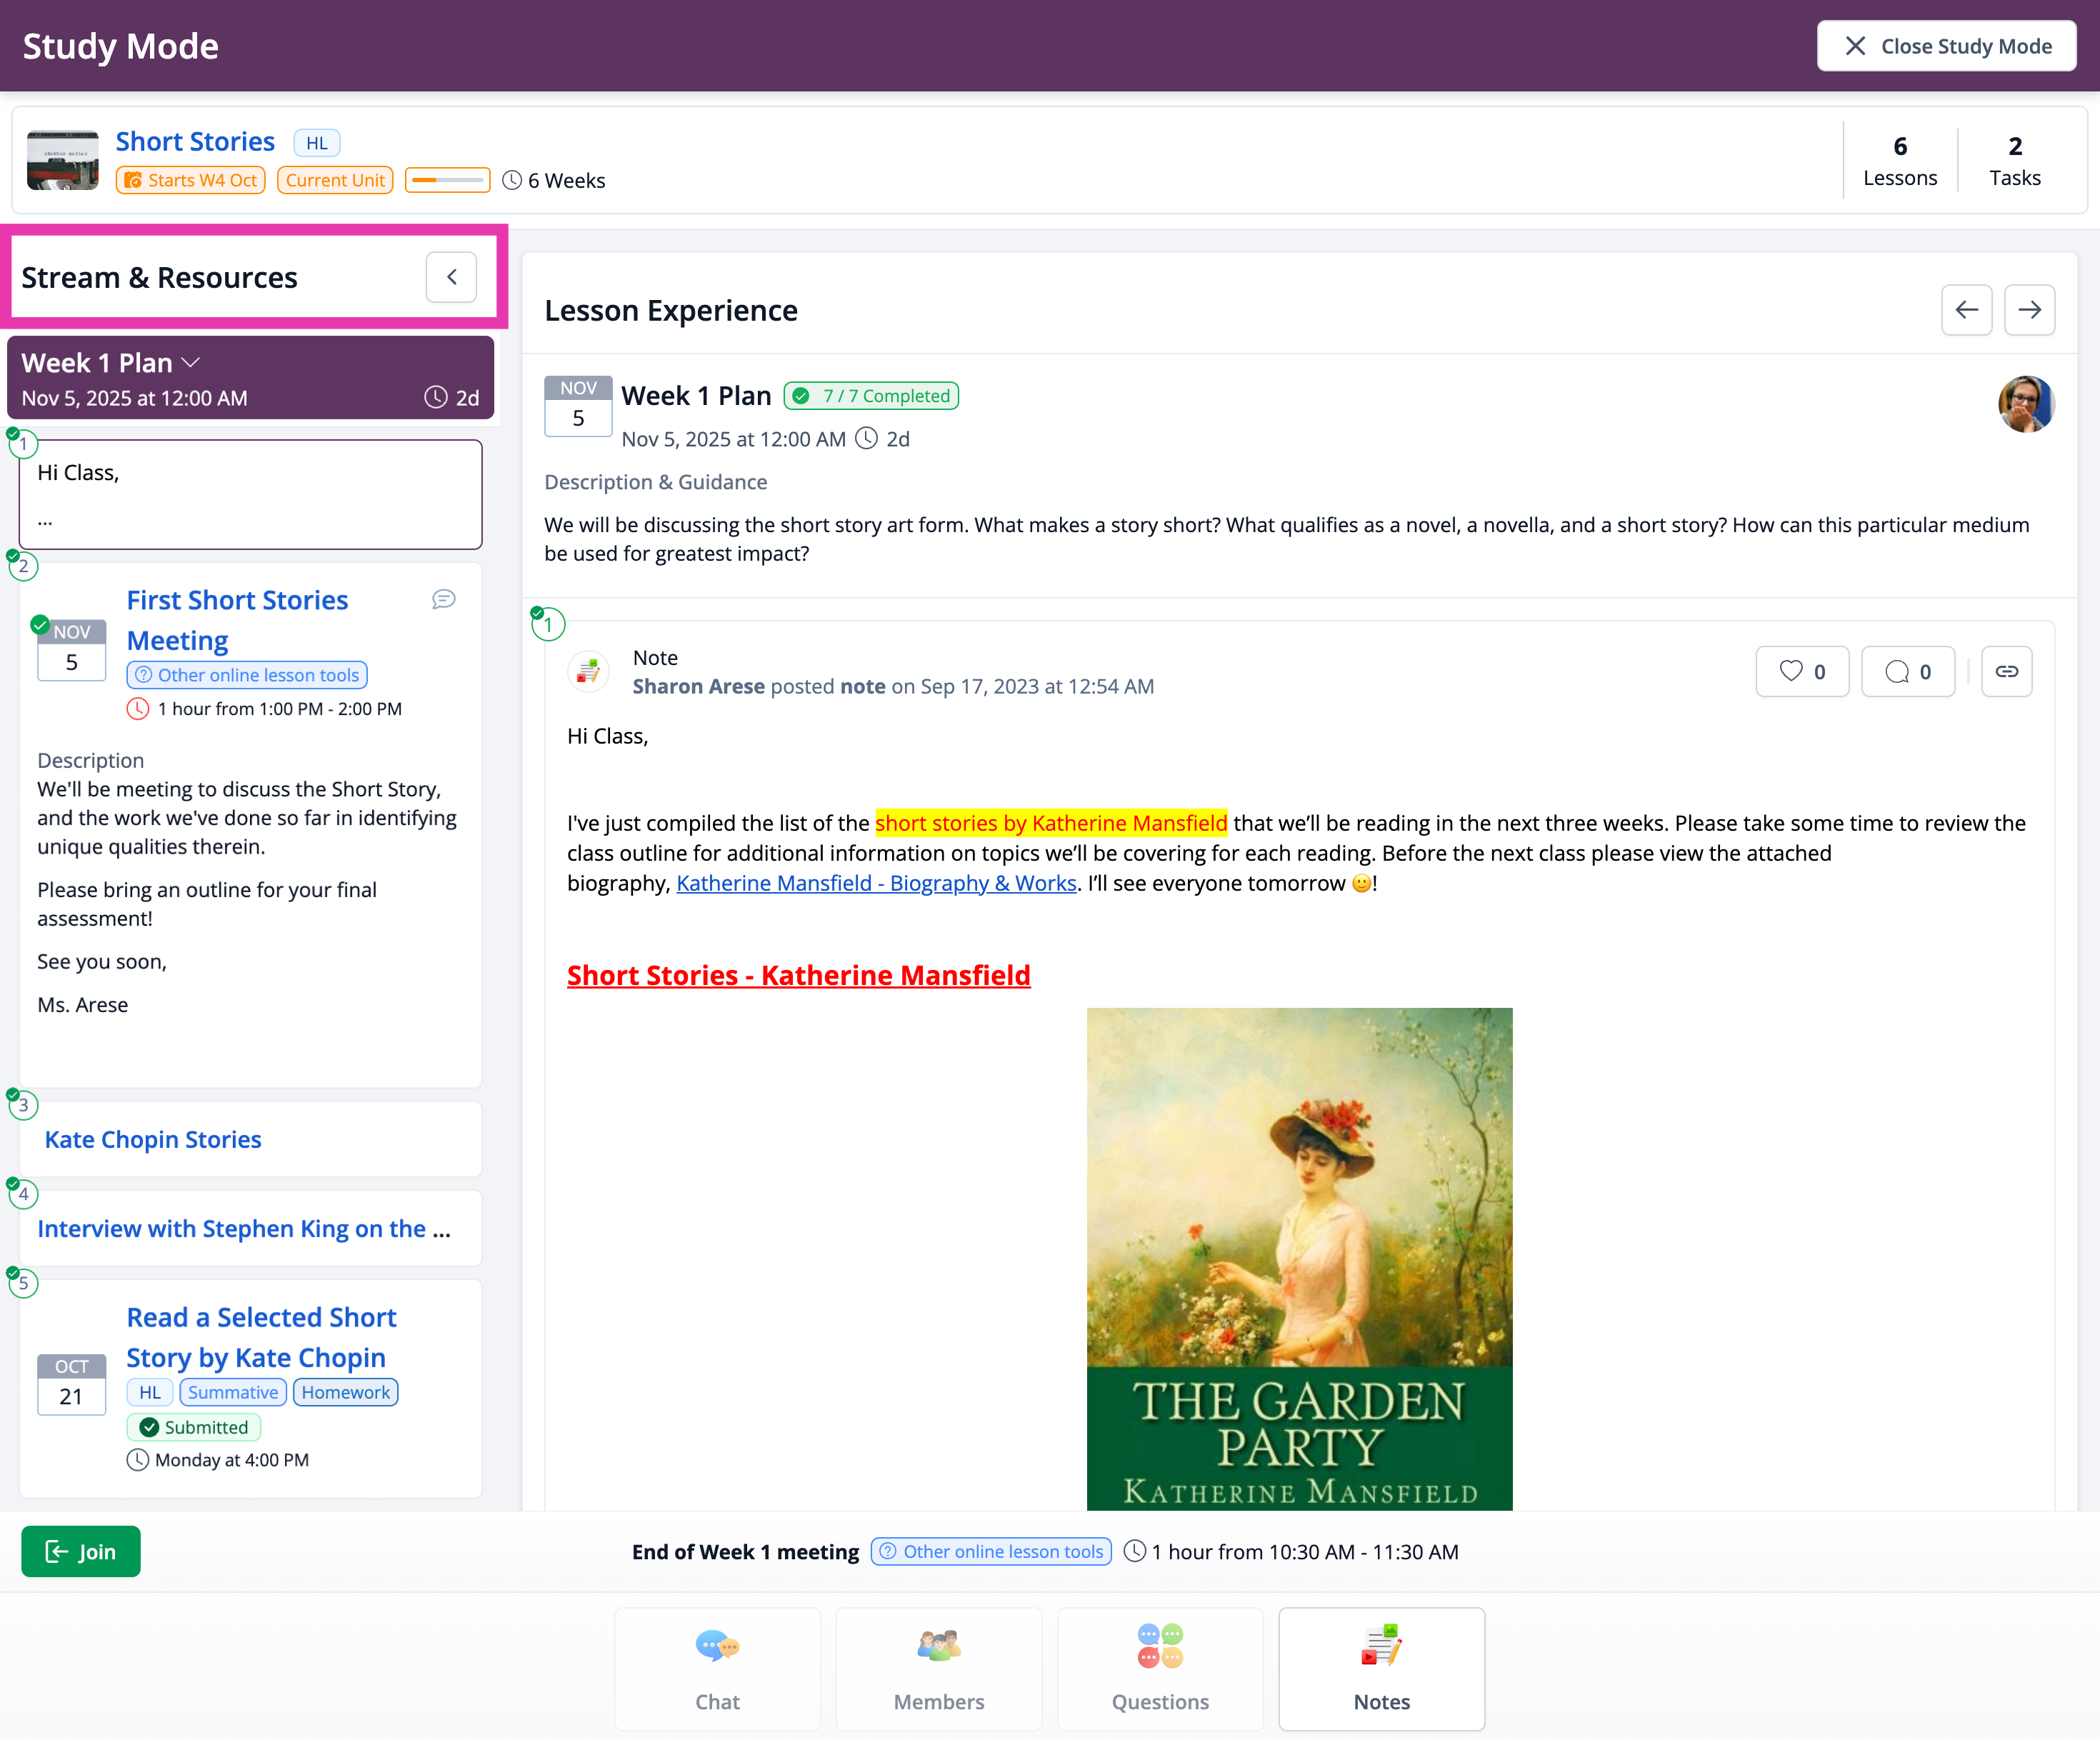
Task: Like the note with heart button
Action: click(x=1802, y=672)
